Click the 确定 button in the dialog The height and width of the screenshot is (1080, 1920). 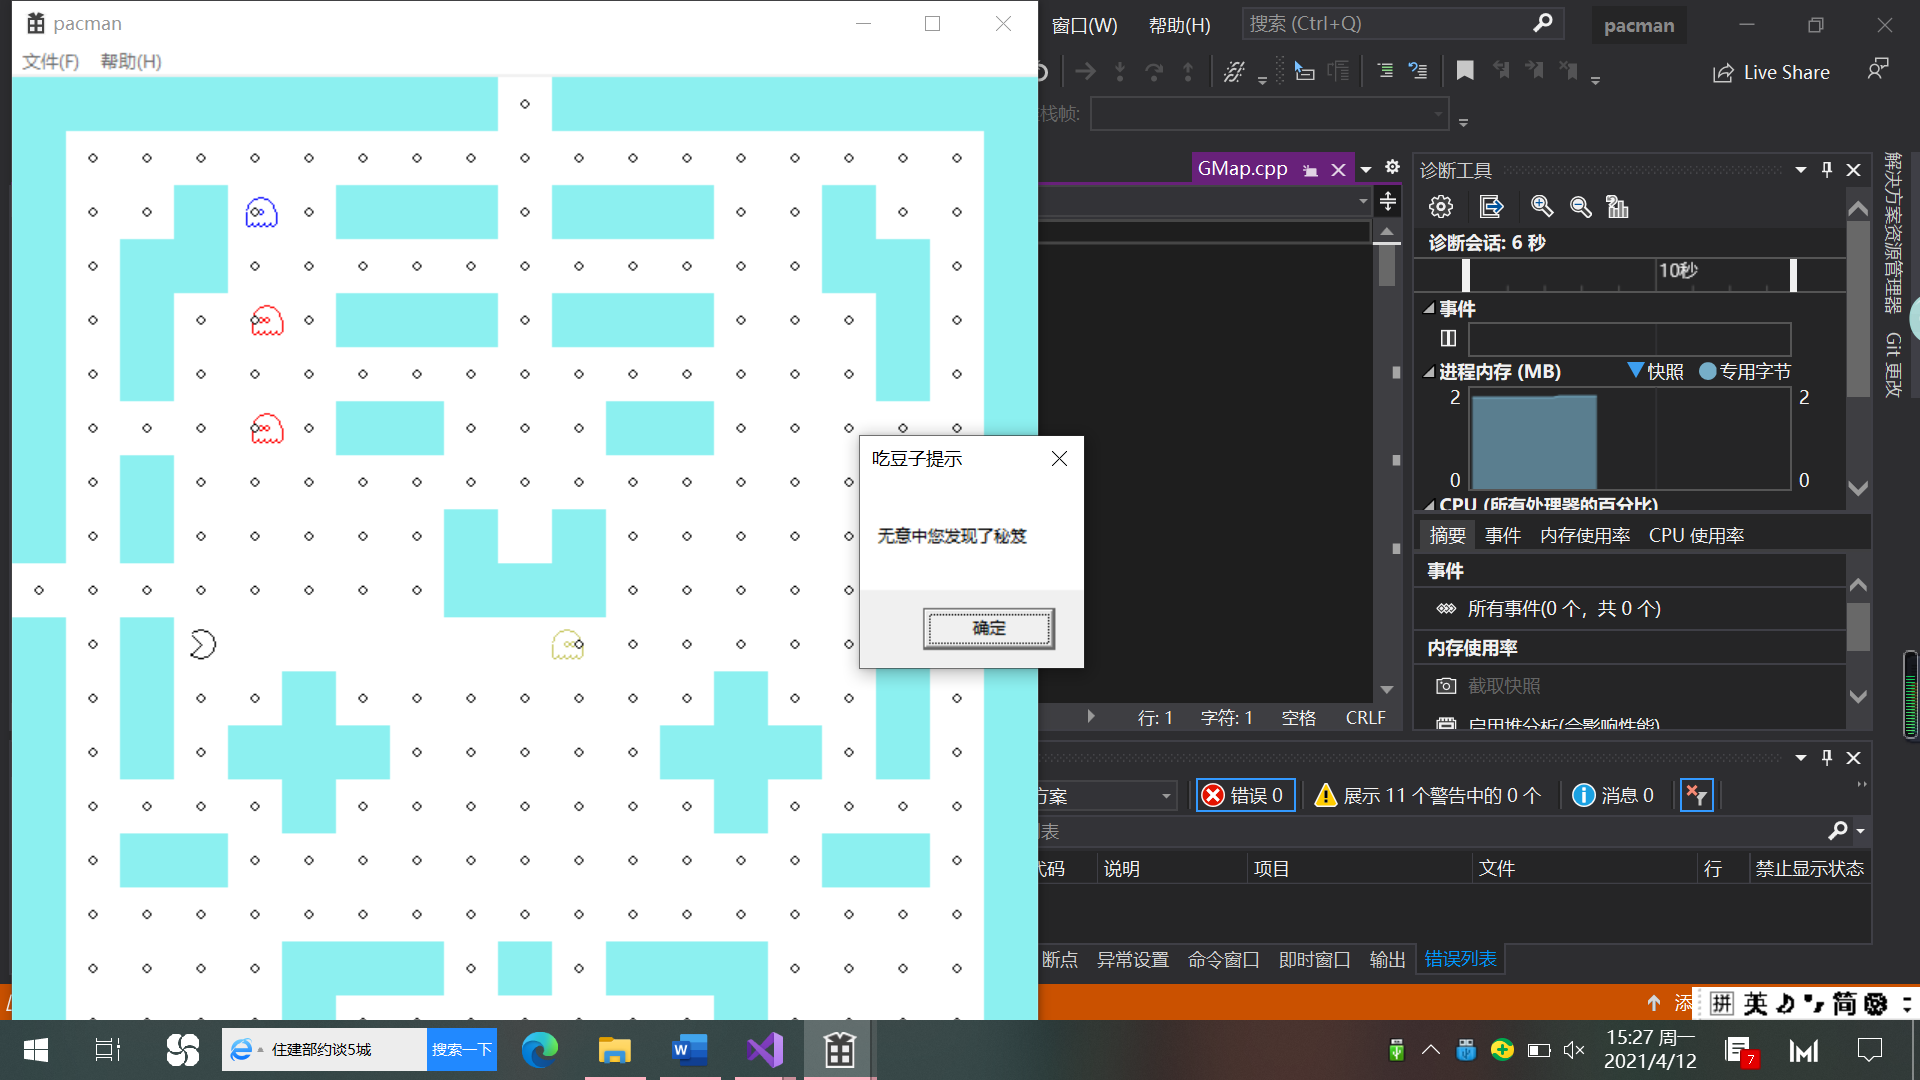click(988, 628)
